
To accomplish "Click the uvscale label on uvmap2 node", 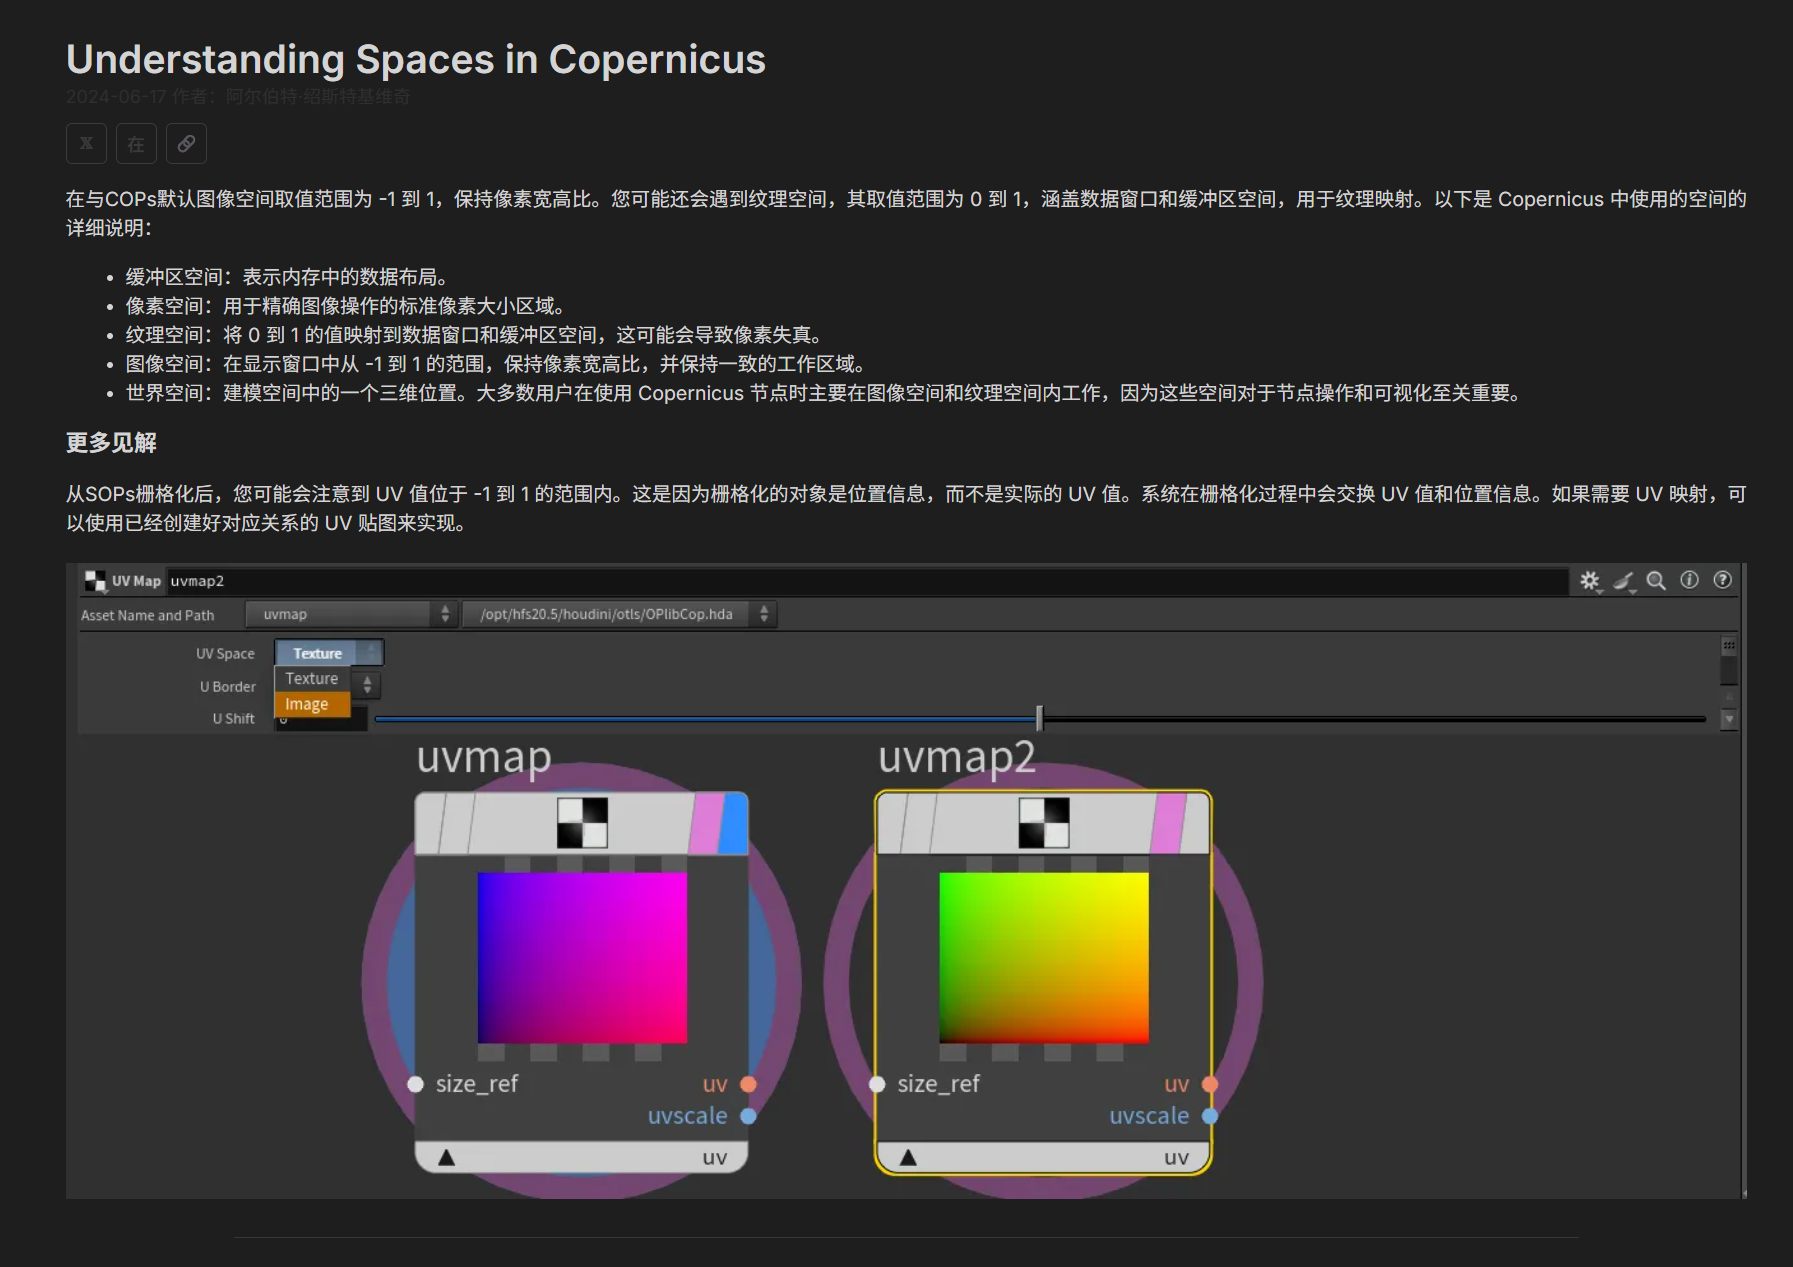I will [x=1149, y=1116].
